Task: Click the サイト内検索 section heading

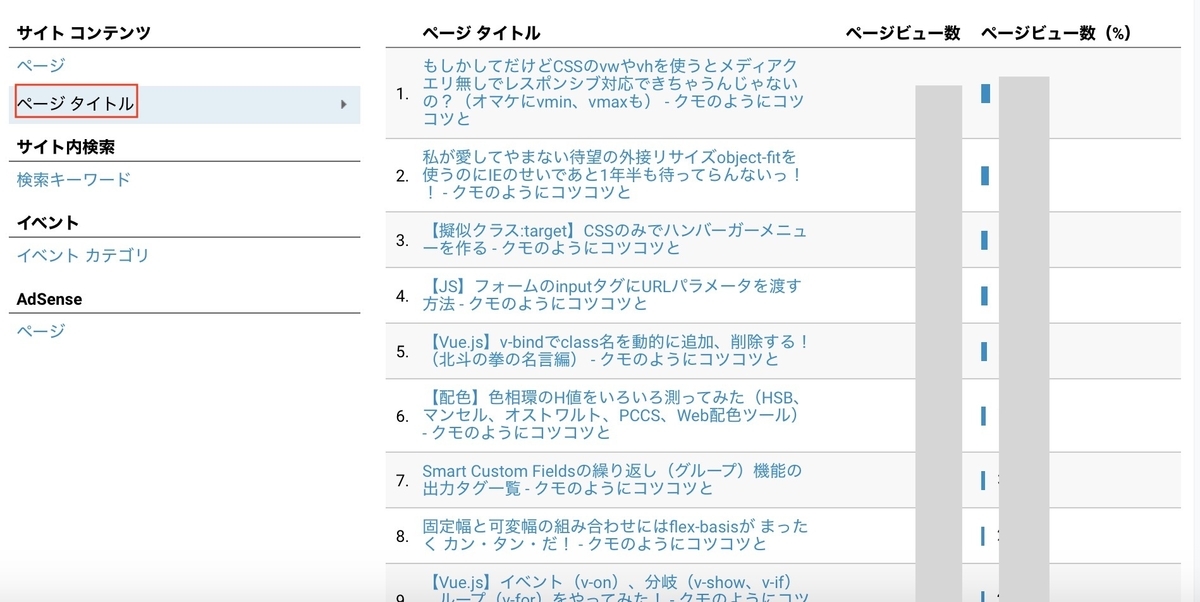Action: tap(66, 147)
